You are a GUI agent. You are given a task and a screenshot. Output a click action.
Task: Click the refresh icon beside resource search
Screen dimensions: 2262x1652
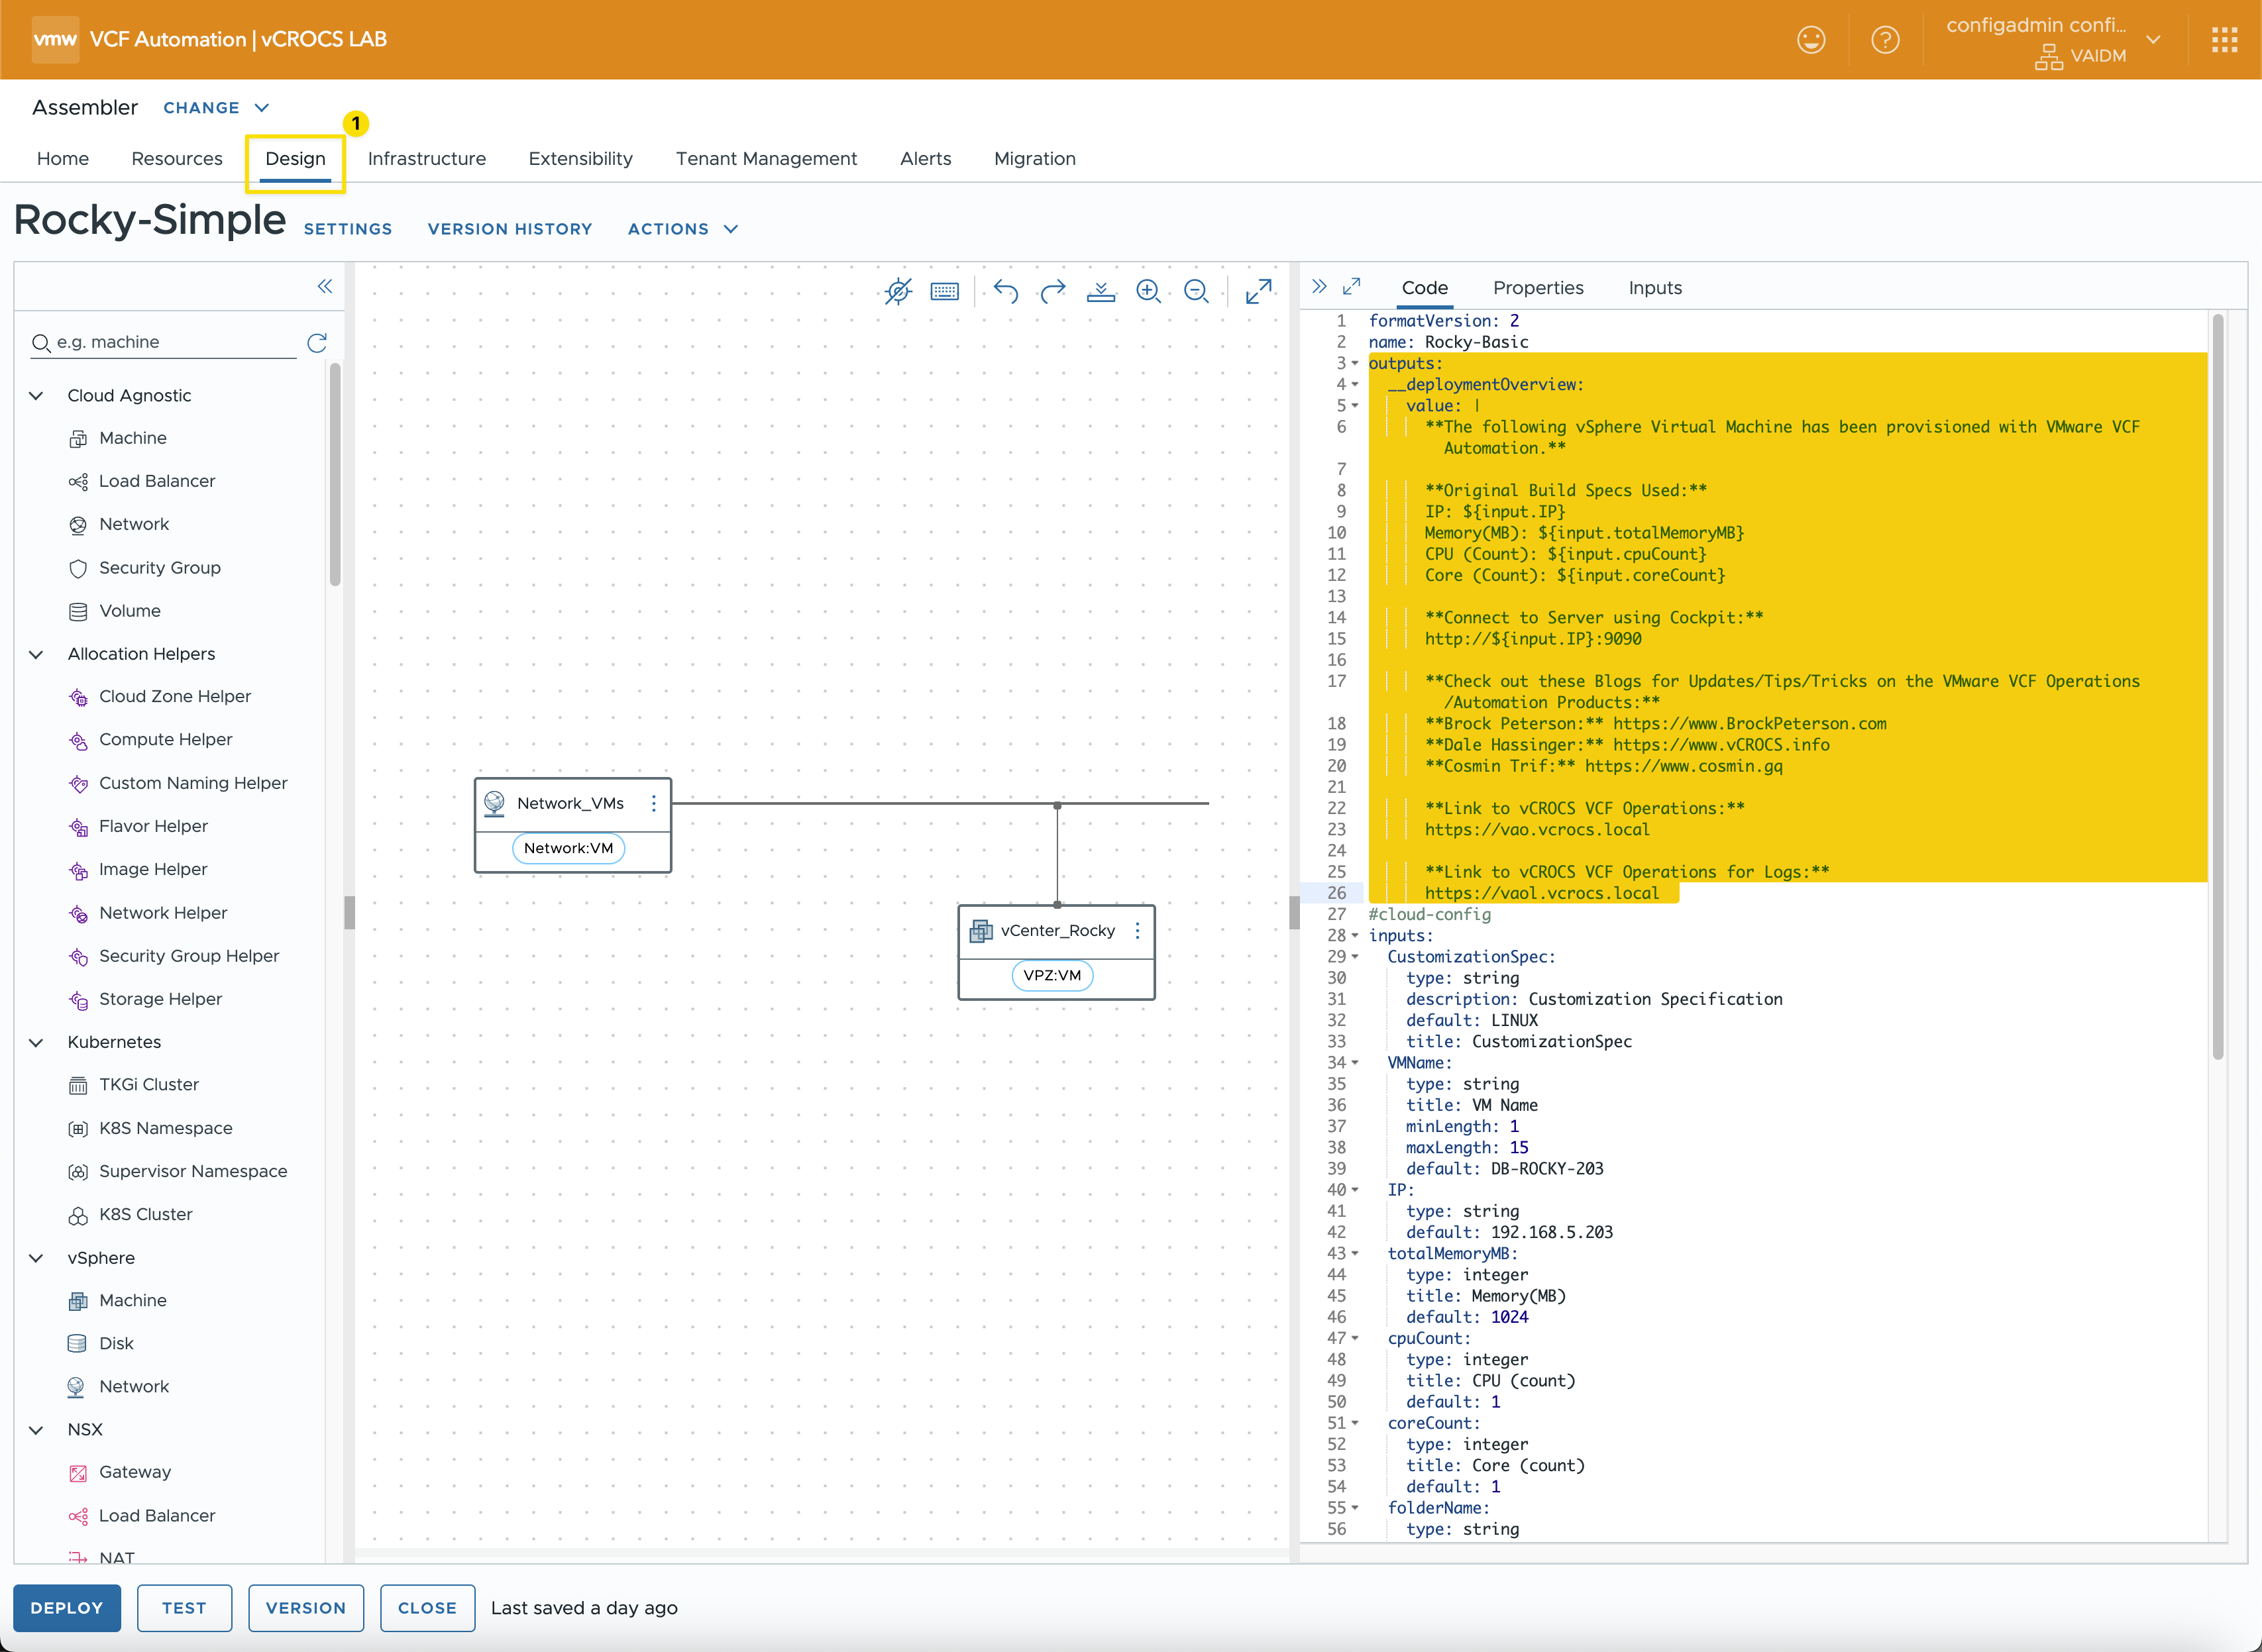click(317, 343)
